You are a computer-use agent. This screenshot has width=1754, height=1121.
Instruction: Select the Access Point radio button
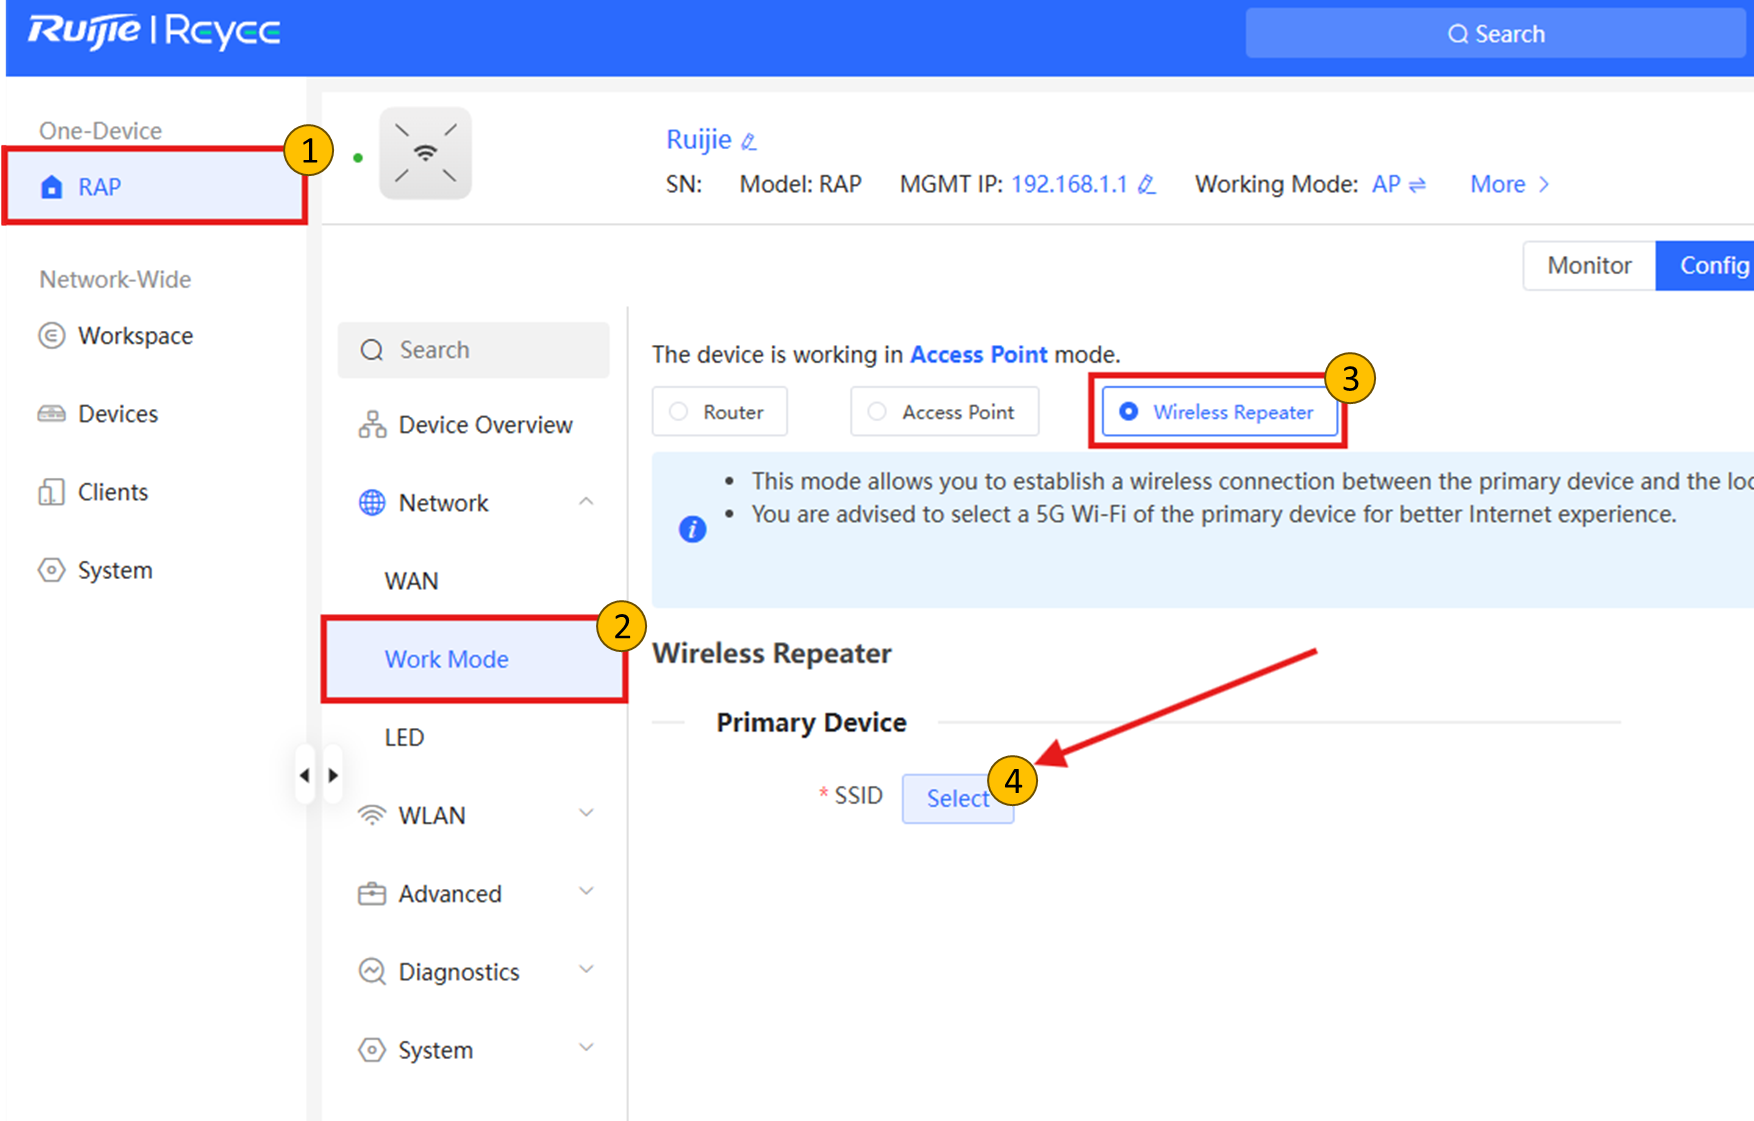pyautogui.click(x=877, y=412)
